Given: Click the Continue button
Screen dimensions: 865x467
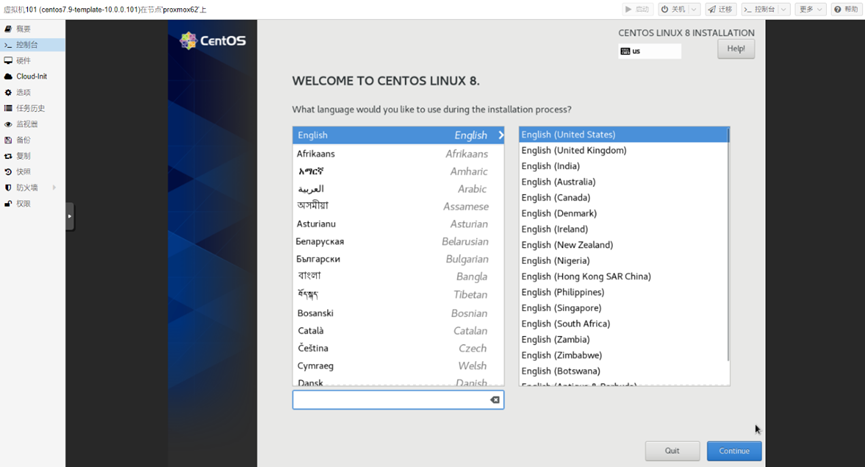Looking at the screenshot, I should click(734, 451).
